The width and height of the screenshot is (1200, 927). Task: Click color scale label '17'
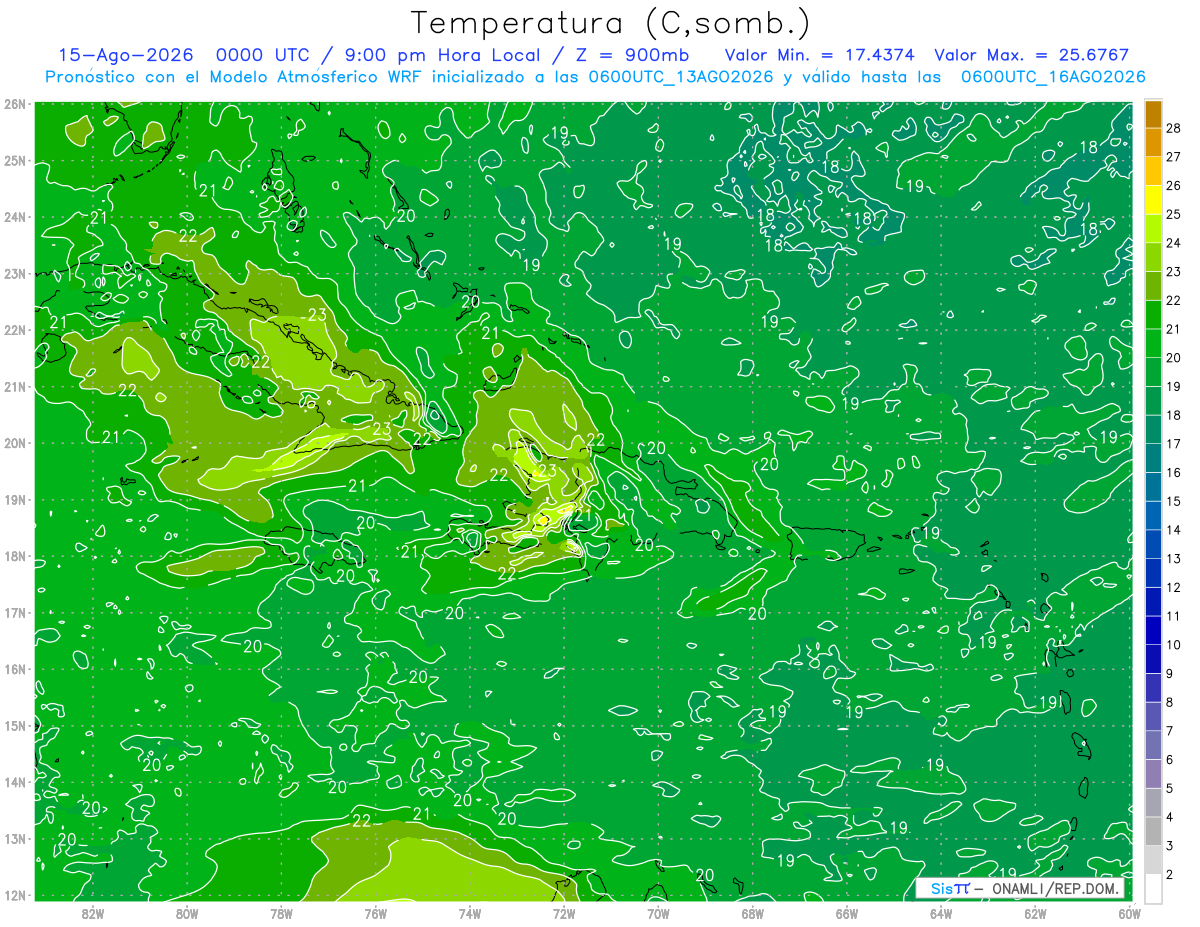coord(1174,443)
